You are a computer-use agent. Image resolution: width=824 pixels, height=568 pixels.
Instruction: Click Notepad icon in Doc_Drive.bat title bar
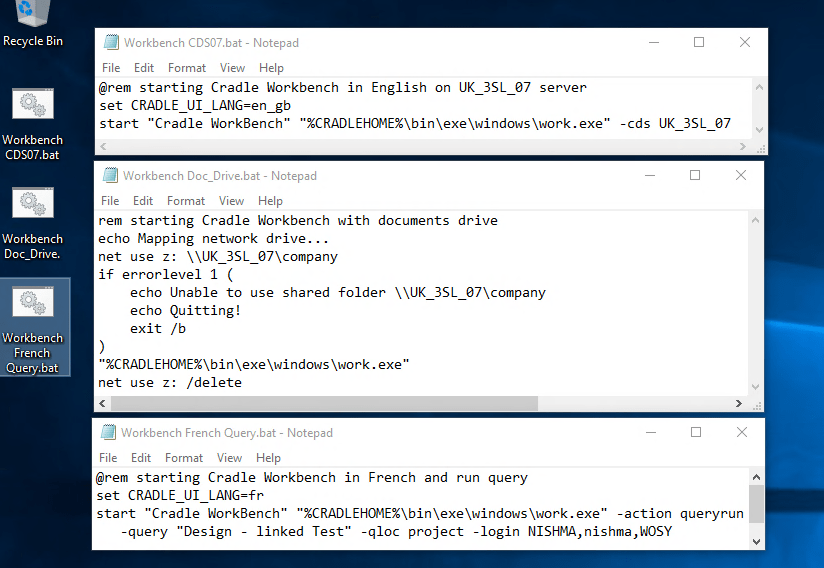point(110,175)
